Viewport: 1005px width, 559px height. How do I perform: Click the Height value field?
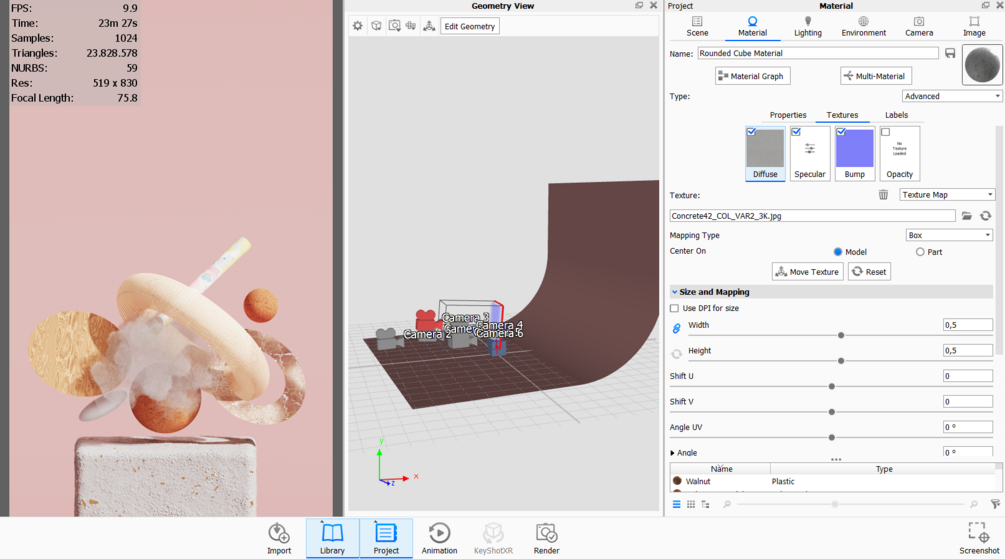tap(967, 351)
